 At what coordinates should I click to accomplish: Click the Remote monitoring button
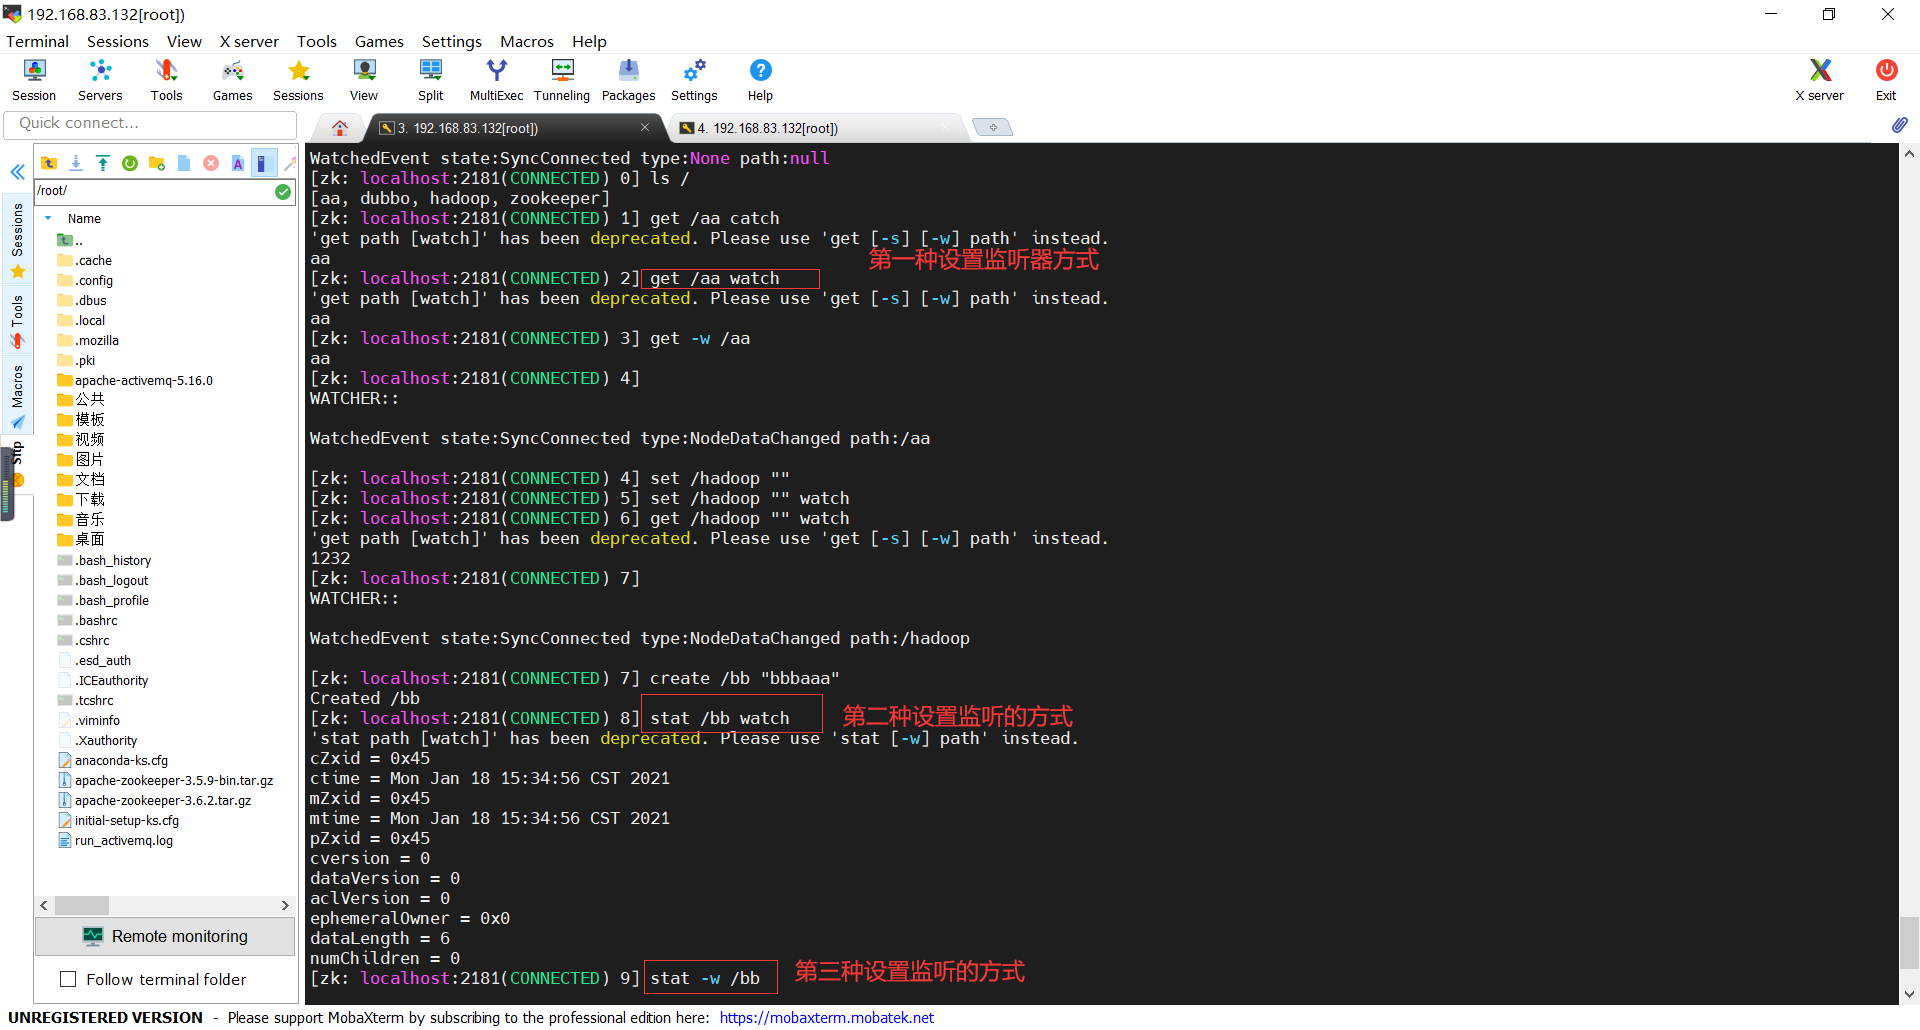pos(165,936)
